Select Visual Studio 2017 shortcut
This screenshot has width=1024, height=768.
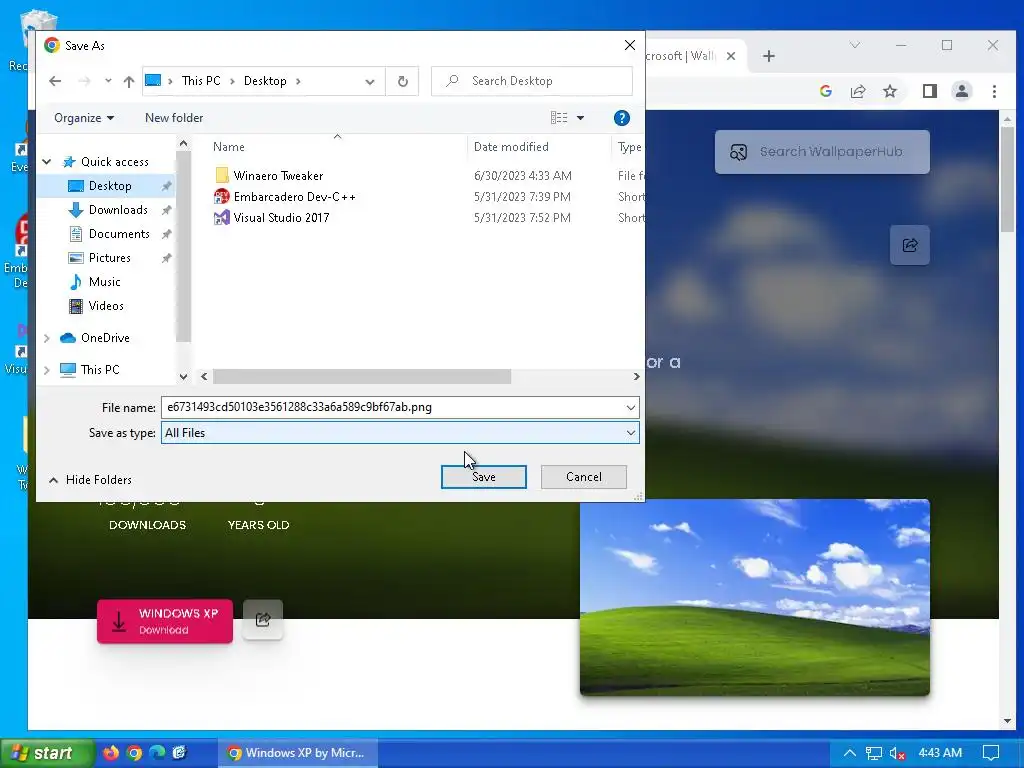click(x=281, y=217)
